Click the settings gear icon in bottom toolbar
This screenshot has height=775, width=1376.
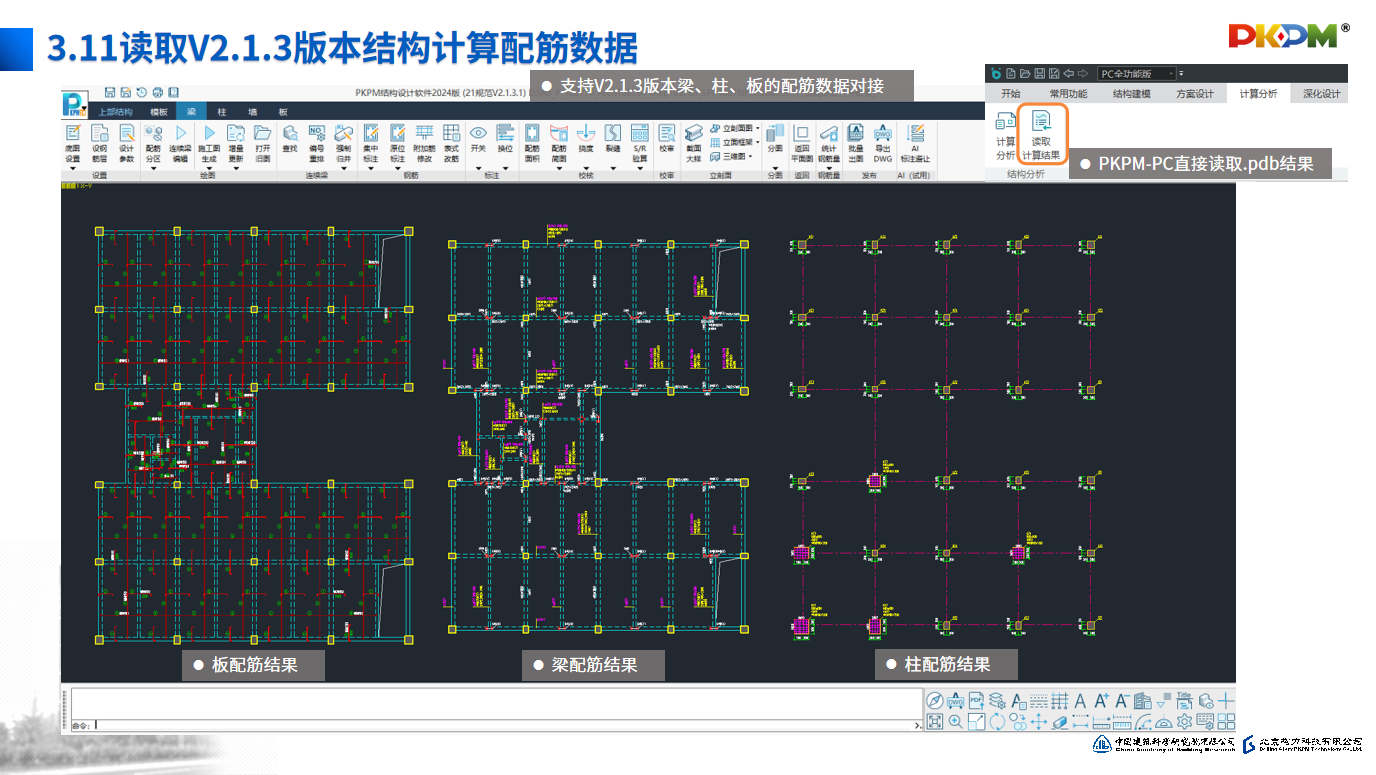click(1185, 721)
